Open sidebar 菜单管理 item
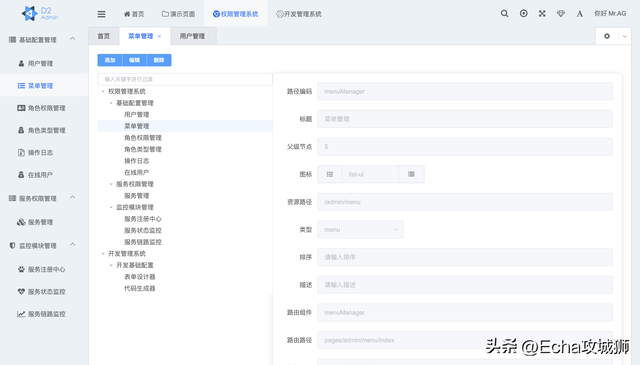The height and width of the screenshot is (365, 640). (x=44, y=86)
